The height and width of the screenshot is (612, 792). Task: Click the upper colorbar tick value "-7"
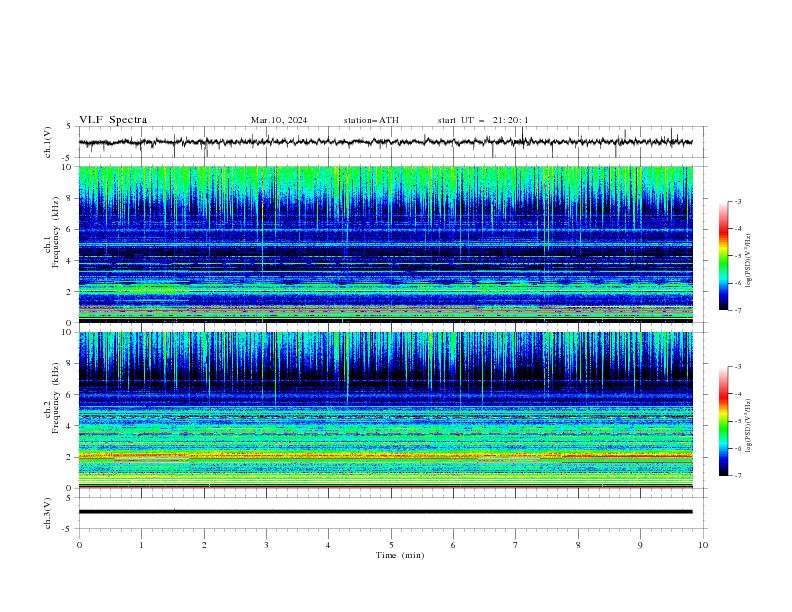coord(737,310)
